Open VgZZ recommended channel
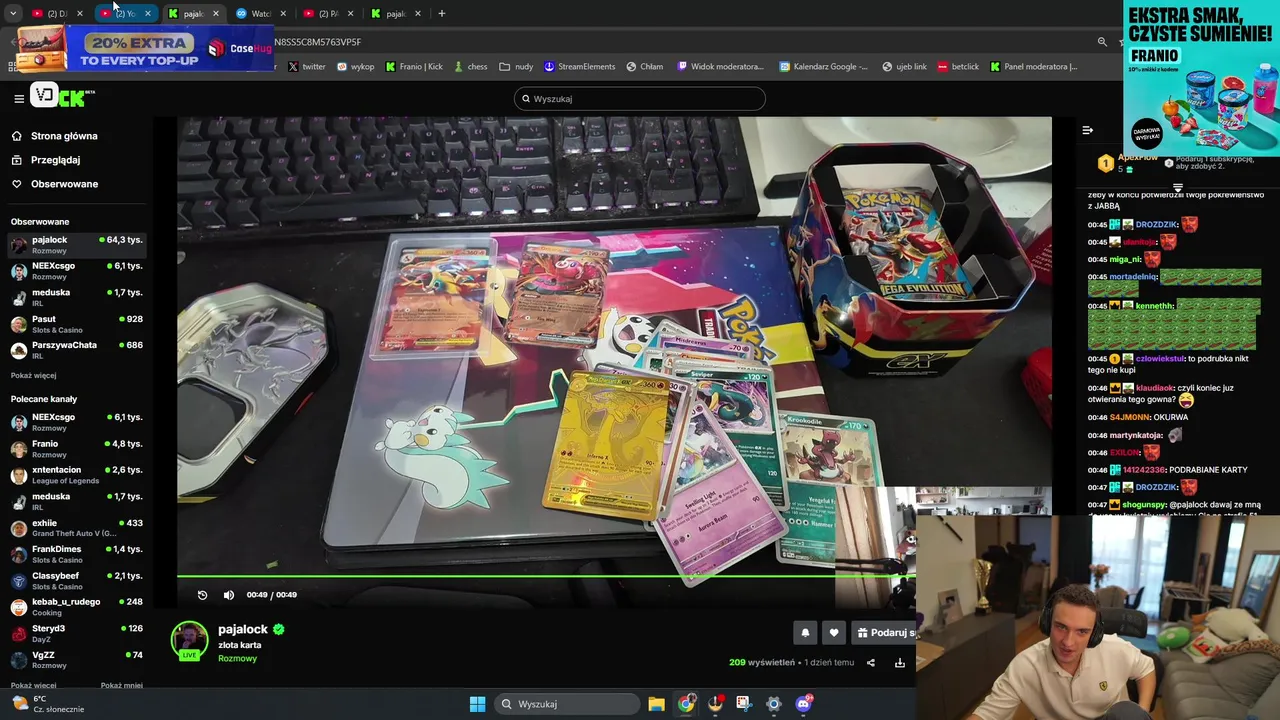This screenshot has height=720, width=1280. point(76,660)
